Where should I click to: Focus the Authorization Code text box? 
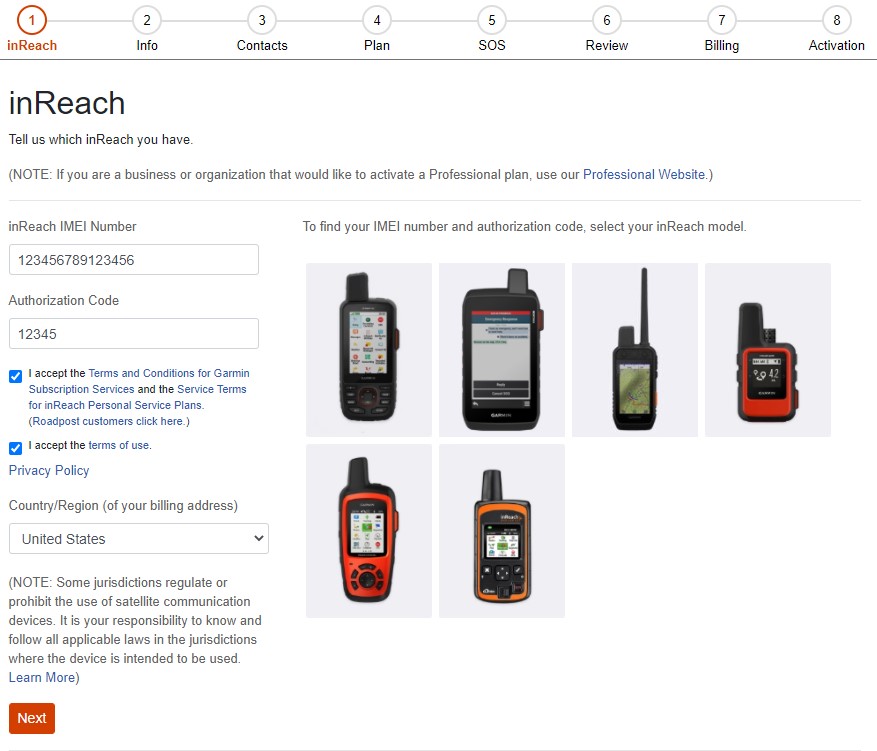(x=134, y=334)
